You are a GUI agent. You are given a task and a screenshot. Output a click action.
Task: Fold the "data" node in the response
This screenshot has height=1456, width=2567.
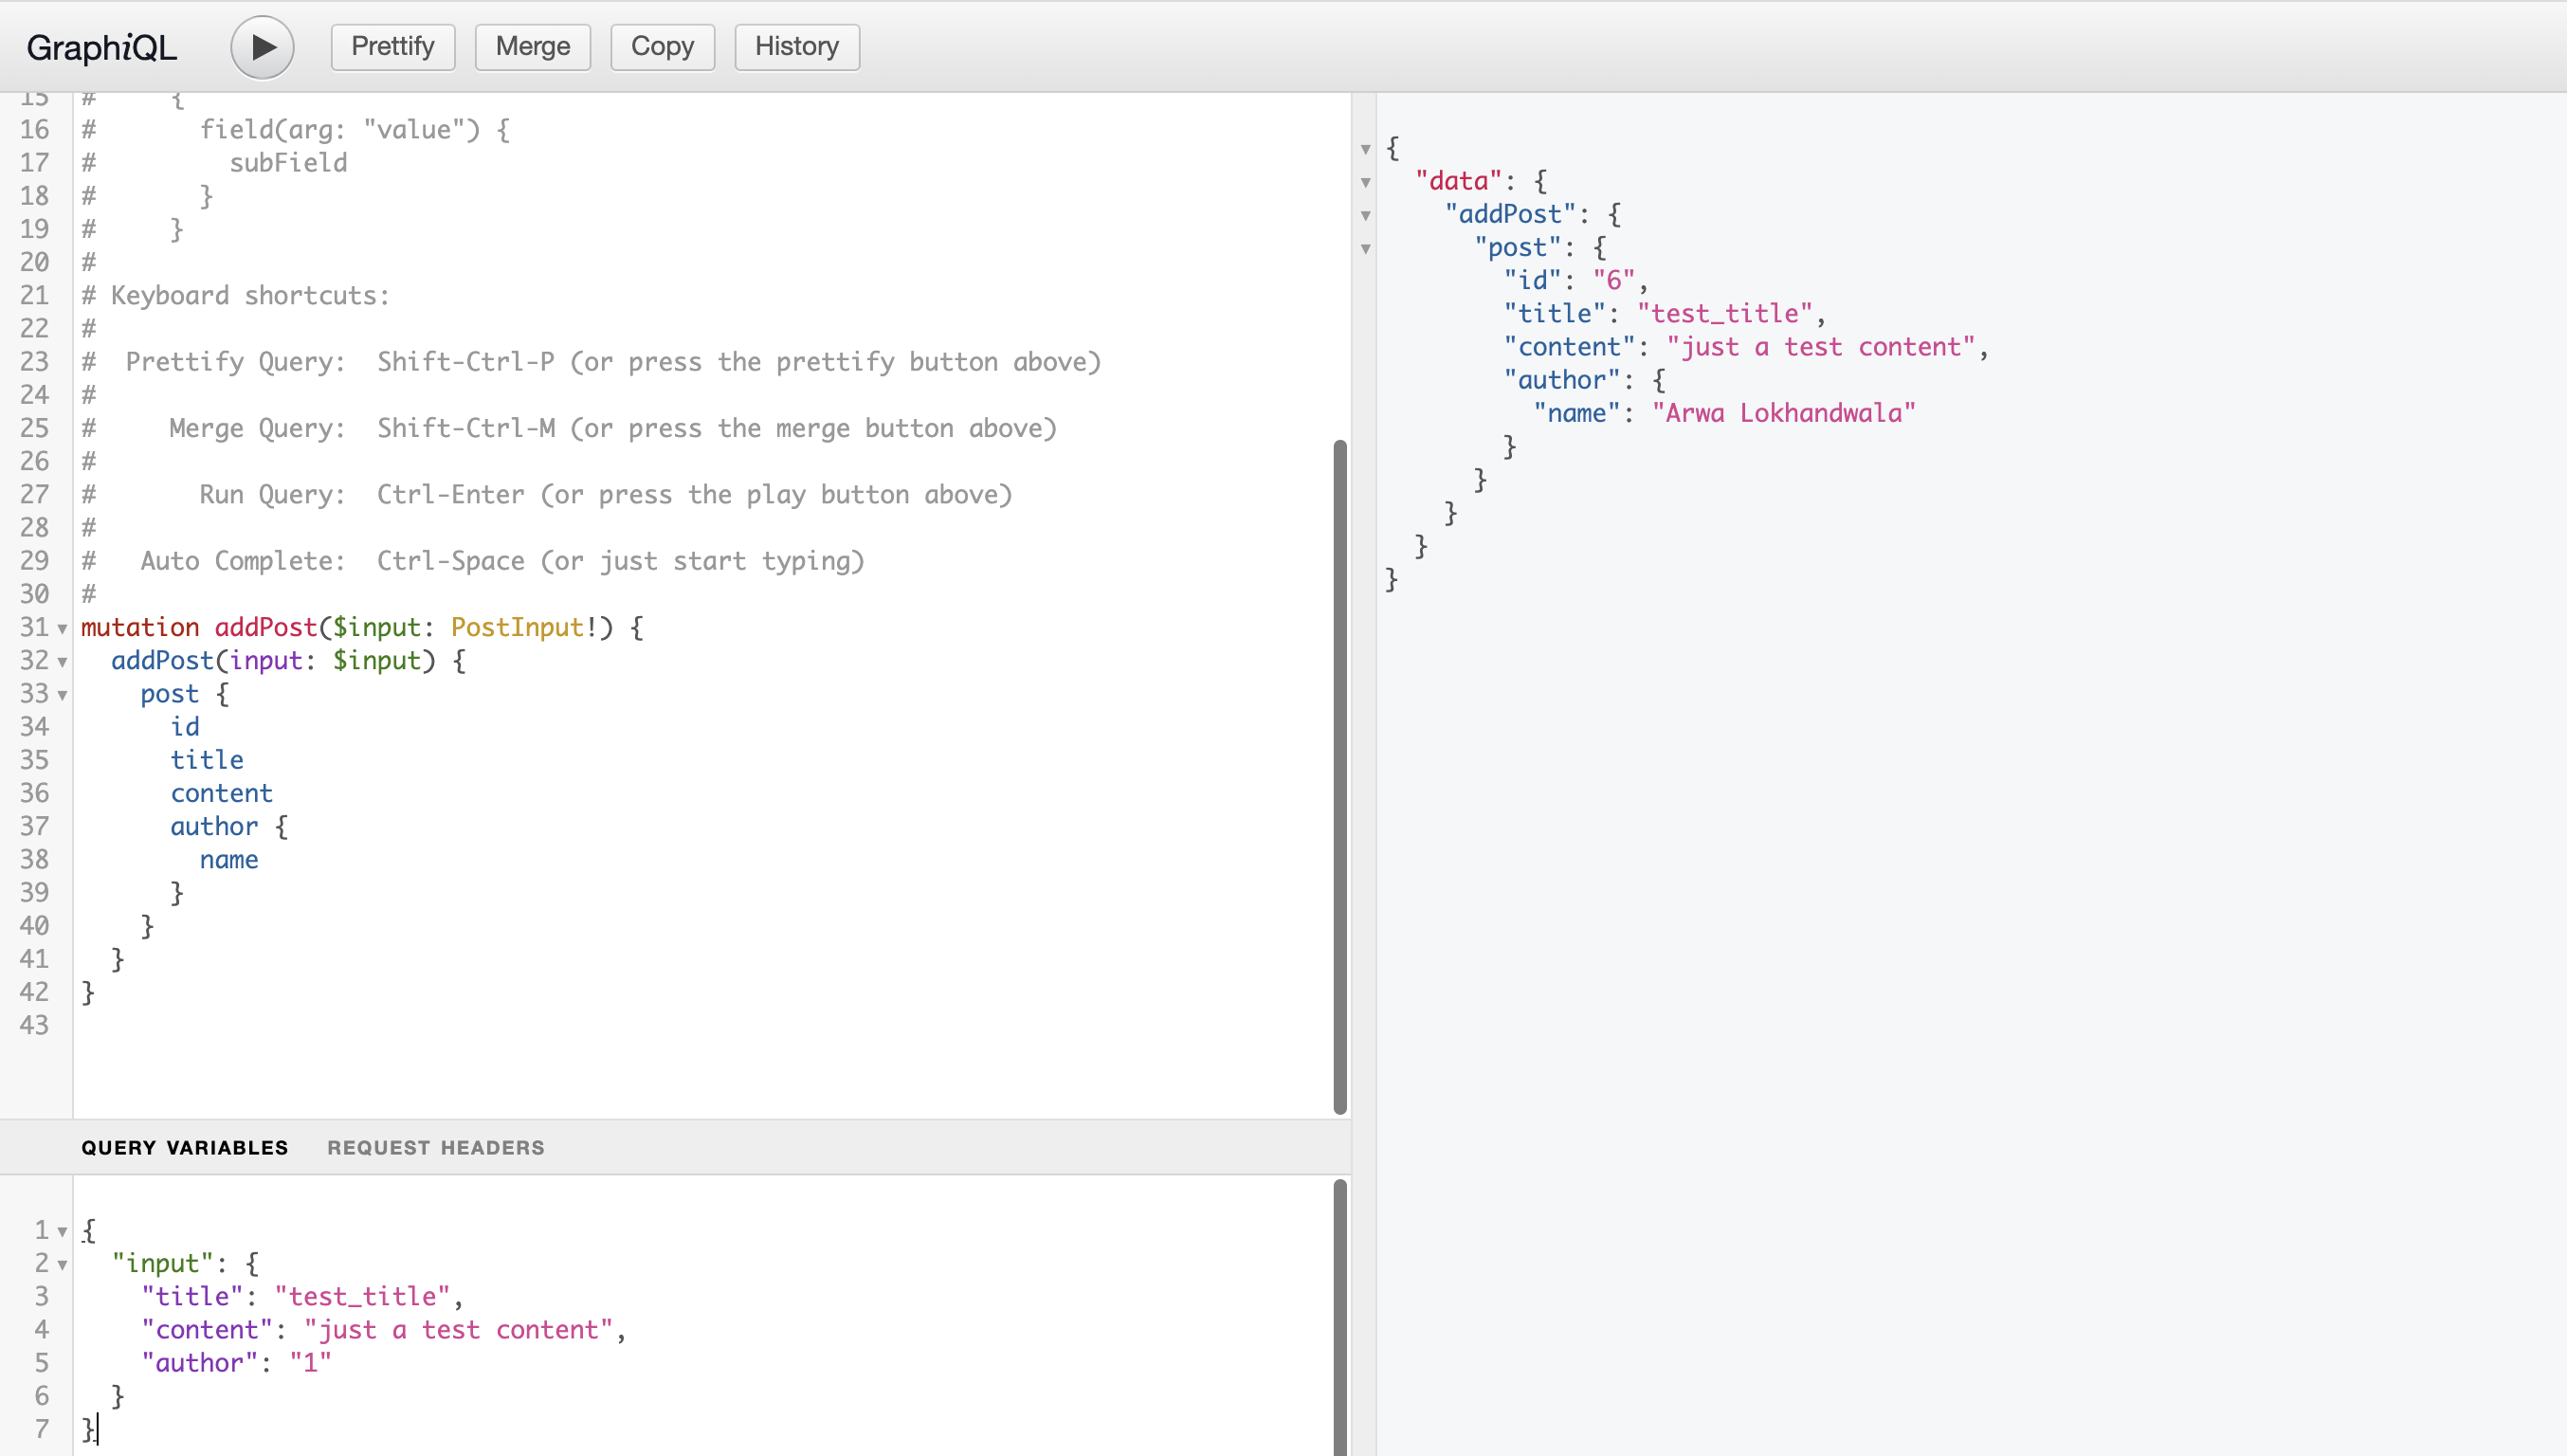tap(1365, 183)
